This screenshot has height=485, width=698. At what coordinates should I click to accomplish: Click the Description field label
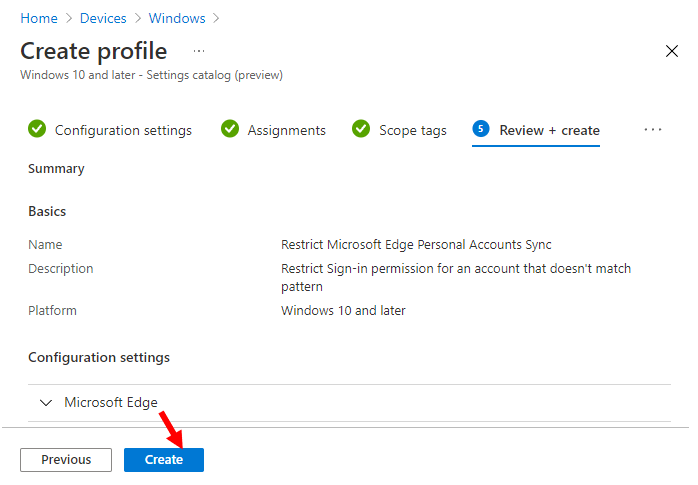(61, 269)
